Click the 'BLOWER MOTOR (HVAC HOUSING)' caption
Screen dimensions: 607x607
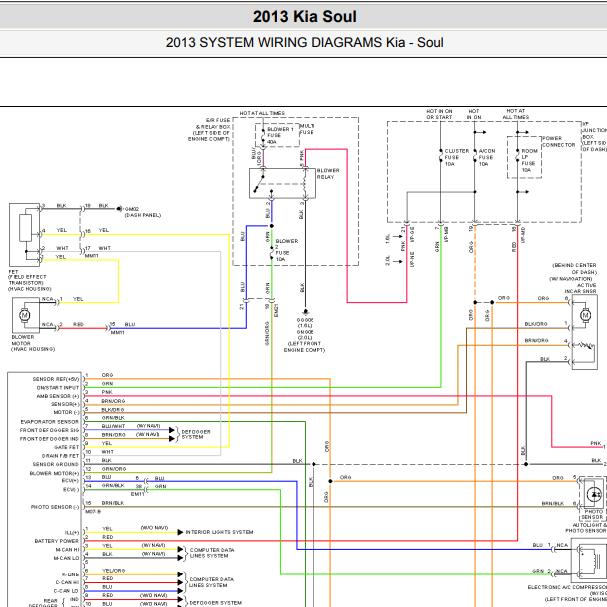coord(33,343)
